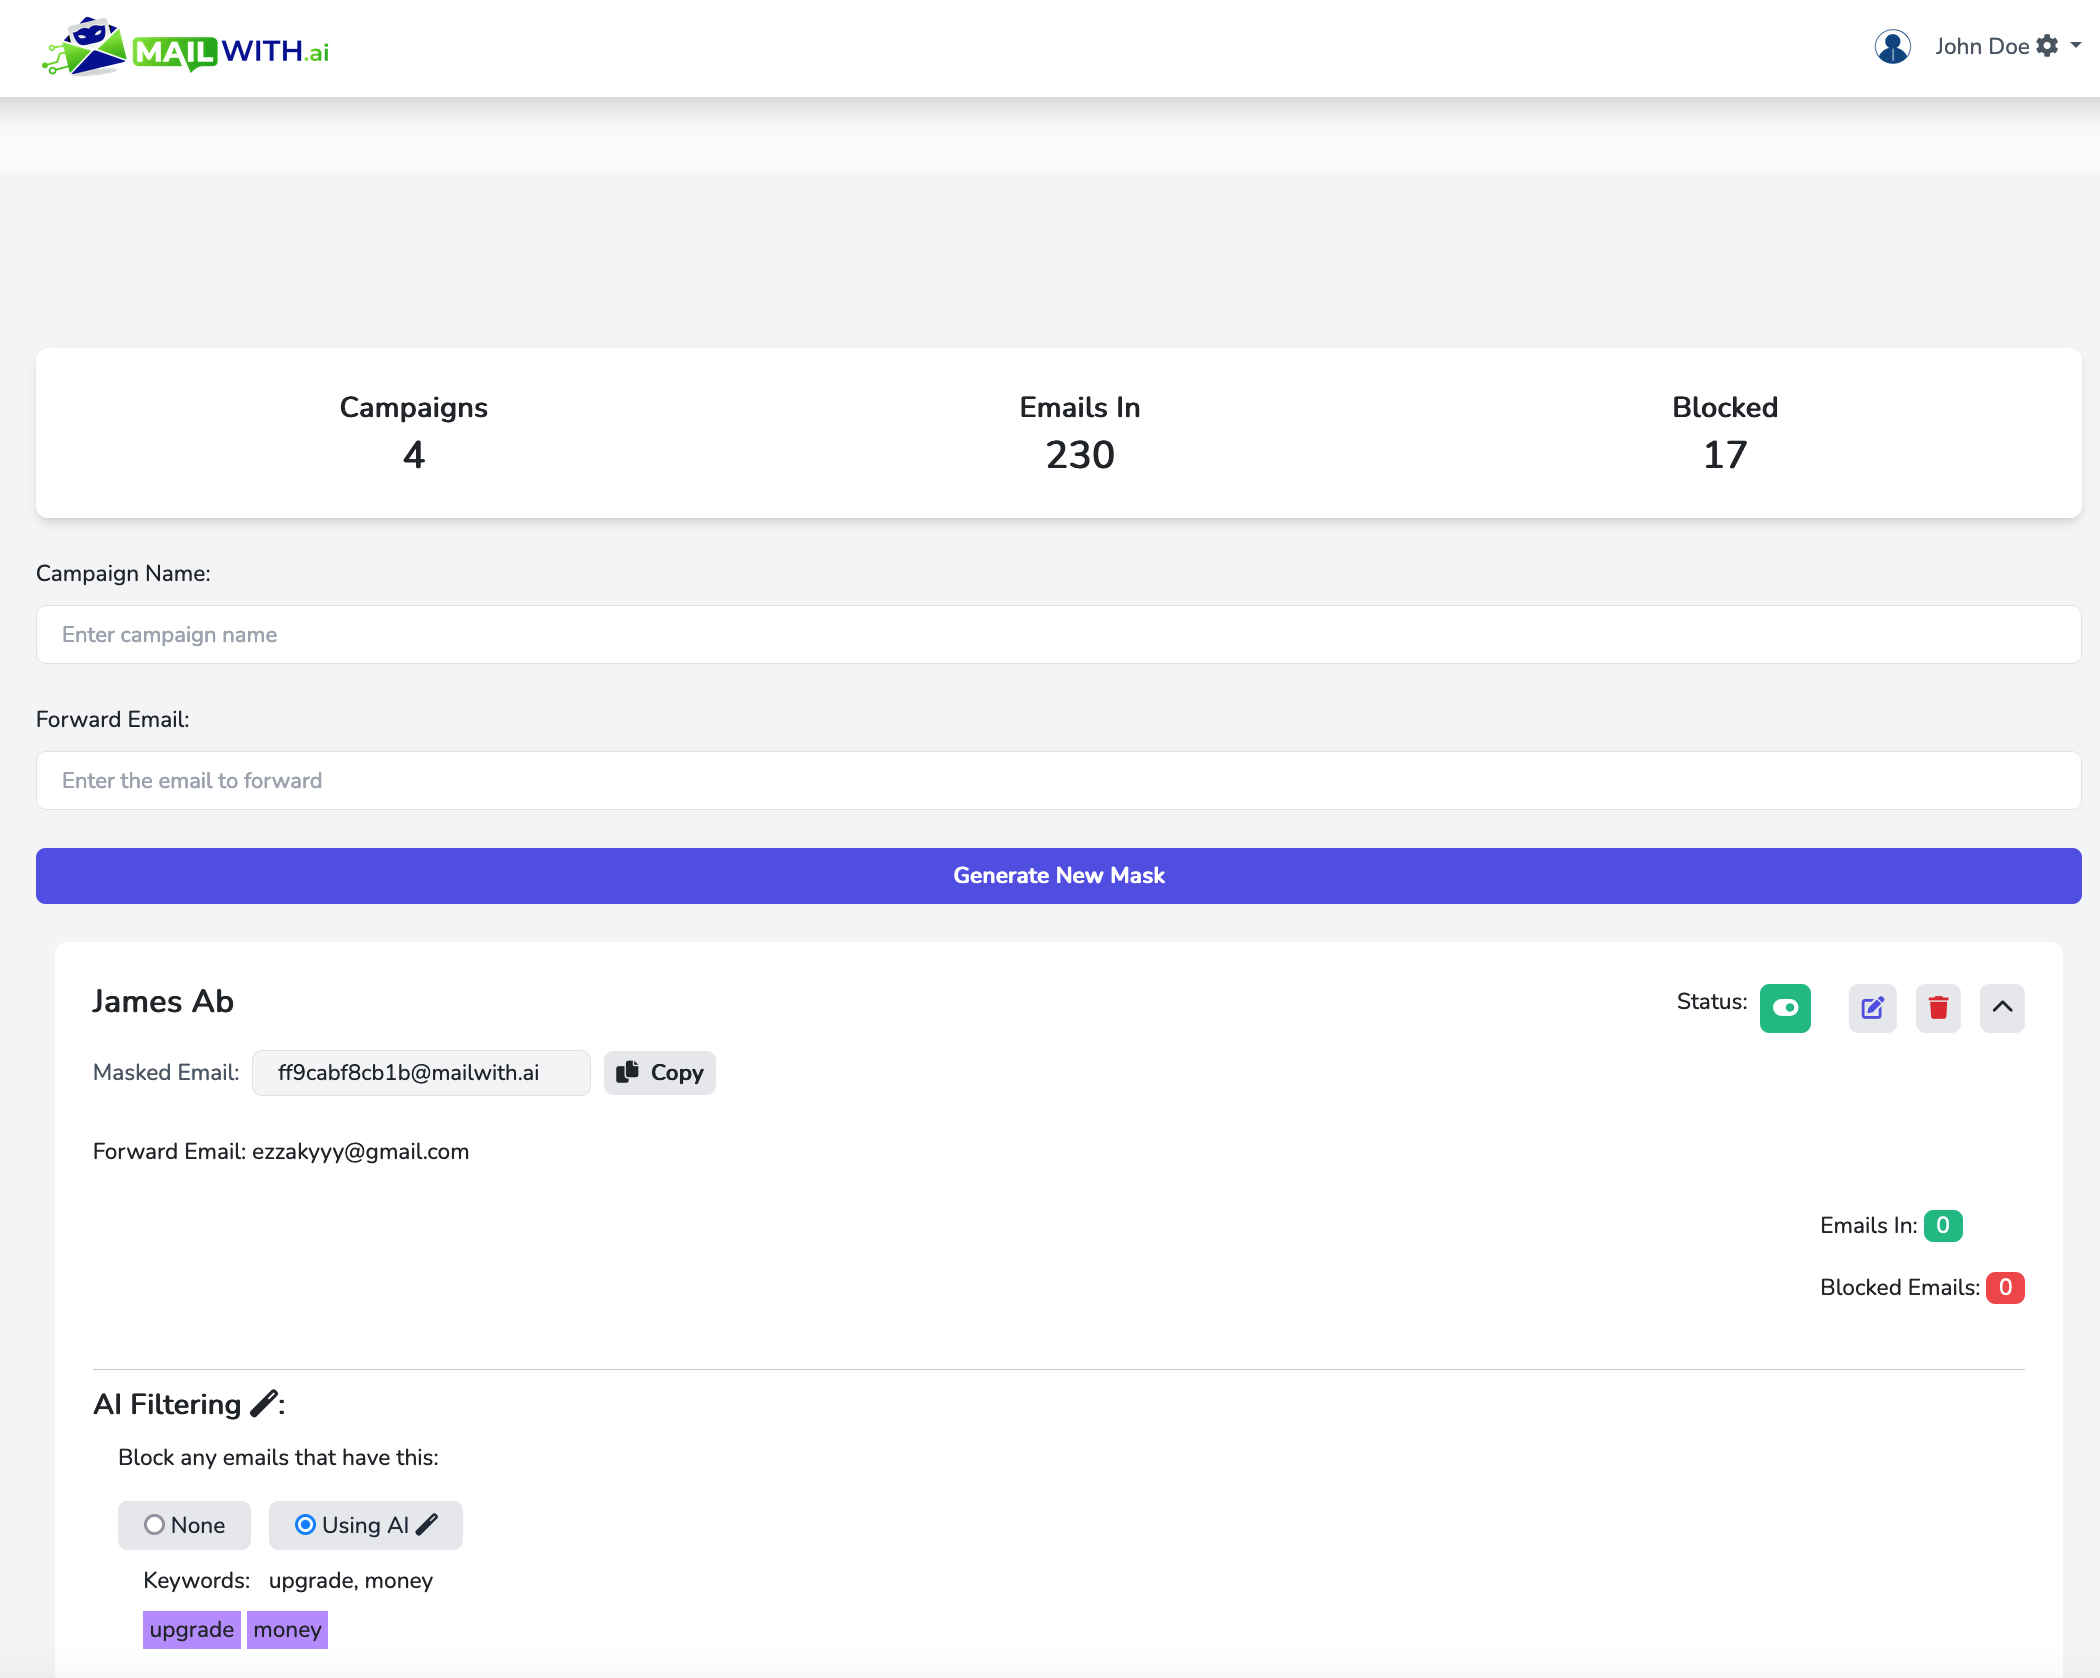Click the purple money keyword tag

pyautogui.click(x=287, y=1630)
